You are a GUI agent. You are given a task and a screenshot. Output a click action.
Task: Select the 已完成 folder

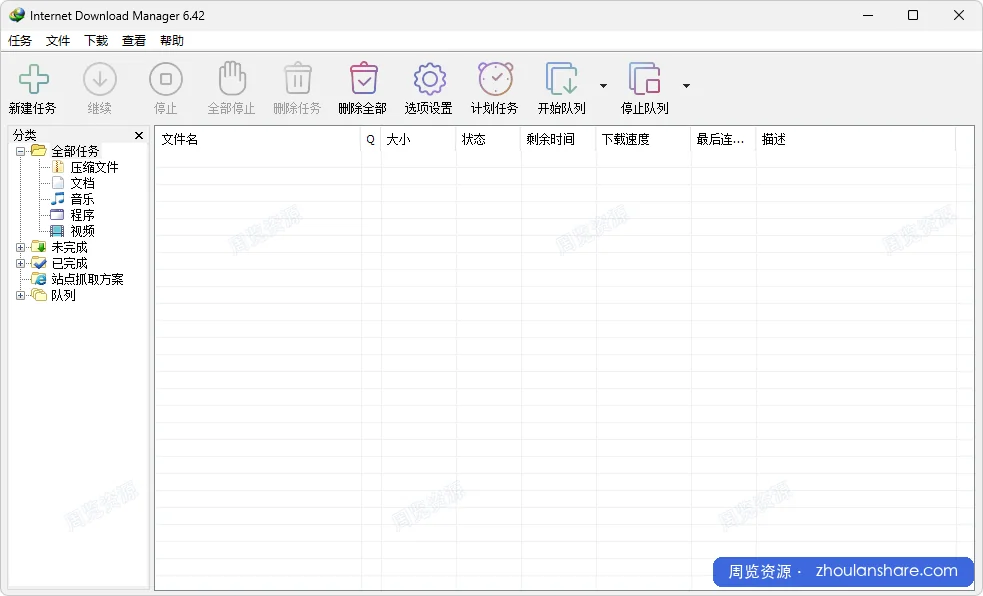69,263
